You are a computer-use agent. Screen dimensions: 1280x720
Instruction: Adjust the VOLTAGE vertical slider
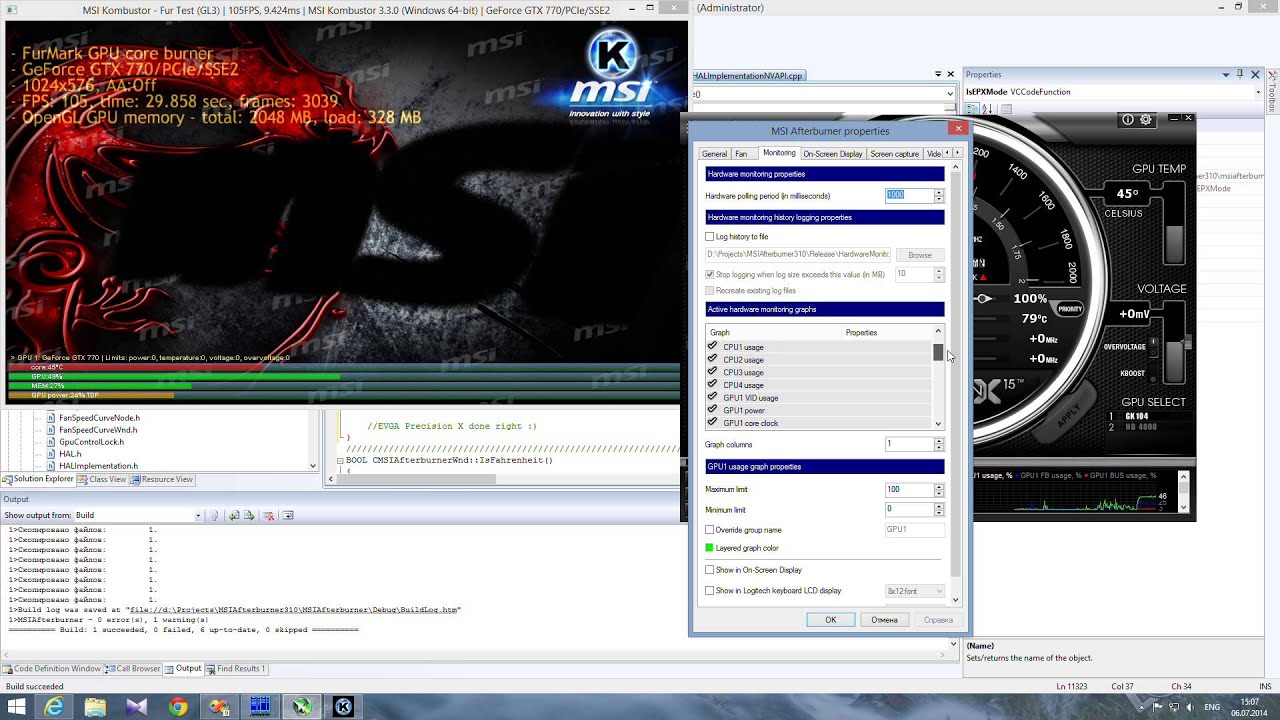click(1187, 342)
